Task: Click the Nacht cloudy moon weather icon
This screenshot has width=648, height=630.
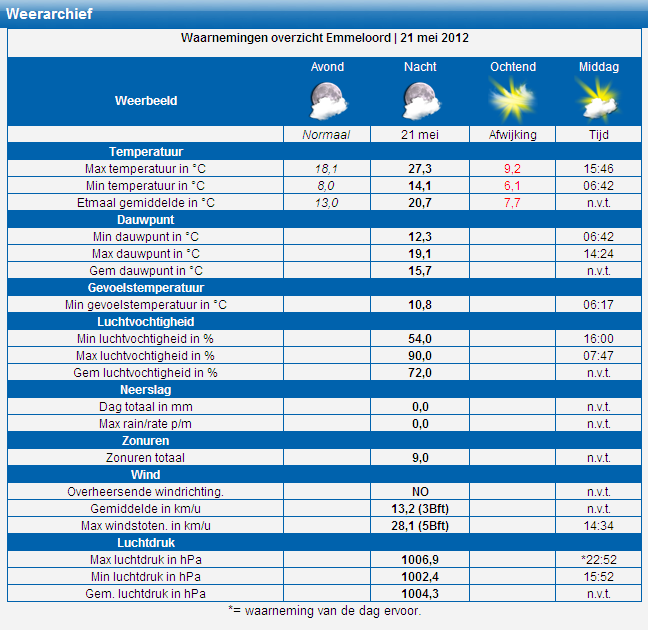Action: 420,100
